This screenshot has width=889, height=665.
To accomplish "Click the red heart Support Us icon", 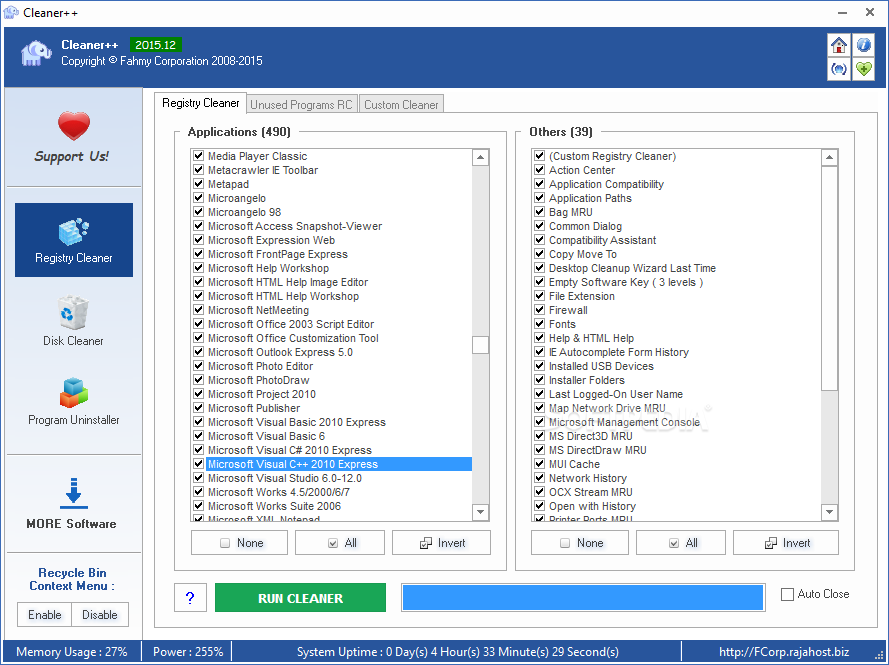I will [x=74, y=126].
